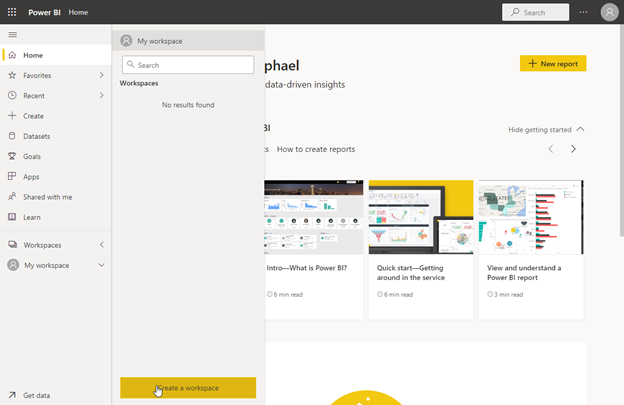Open the more options ellipsis in header
This screenshot has width=624, height=405.
click(x=583, y=12)
